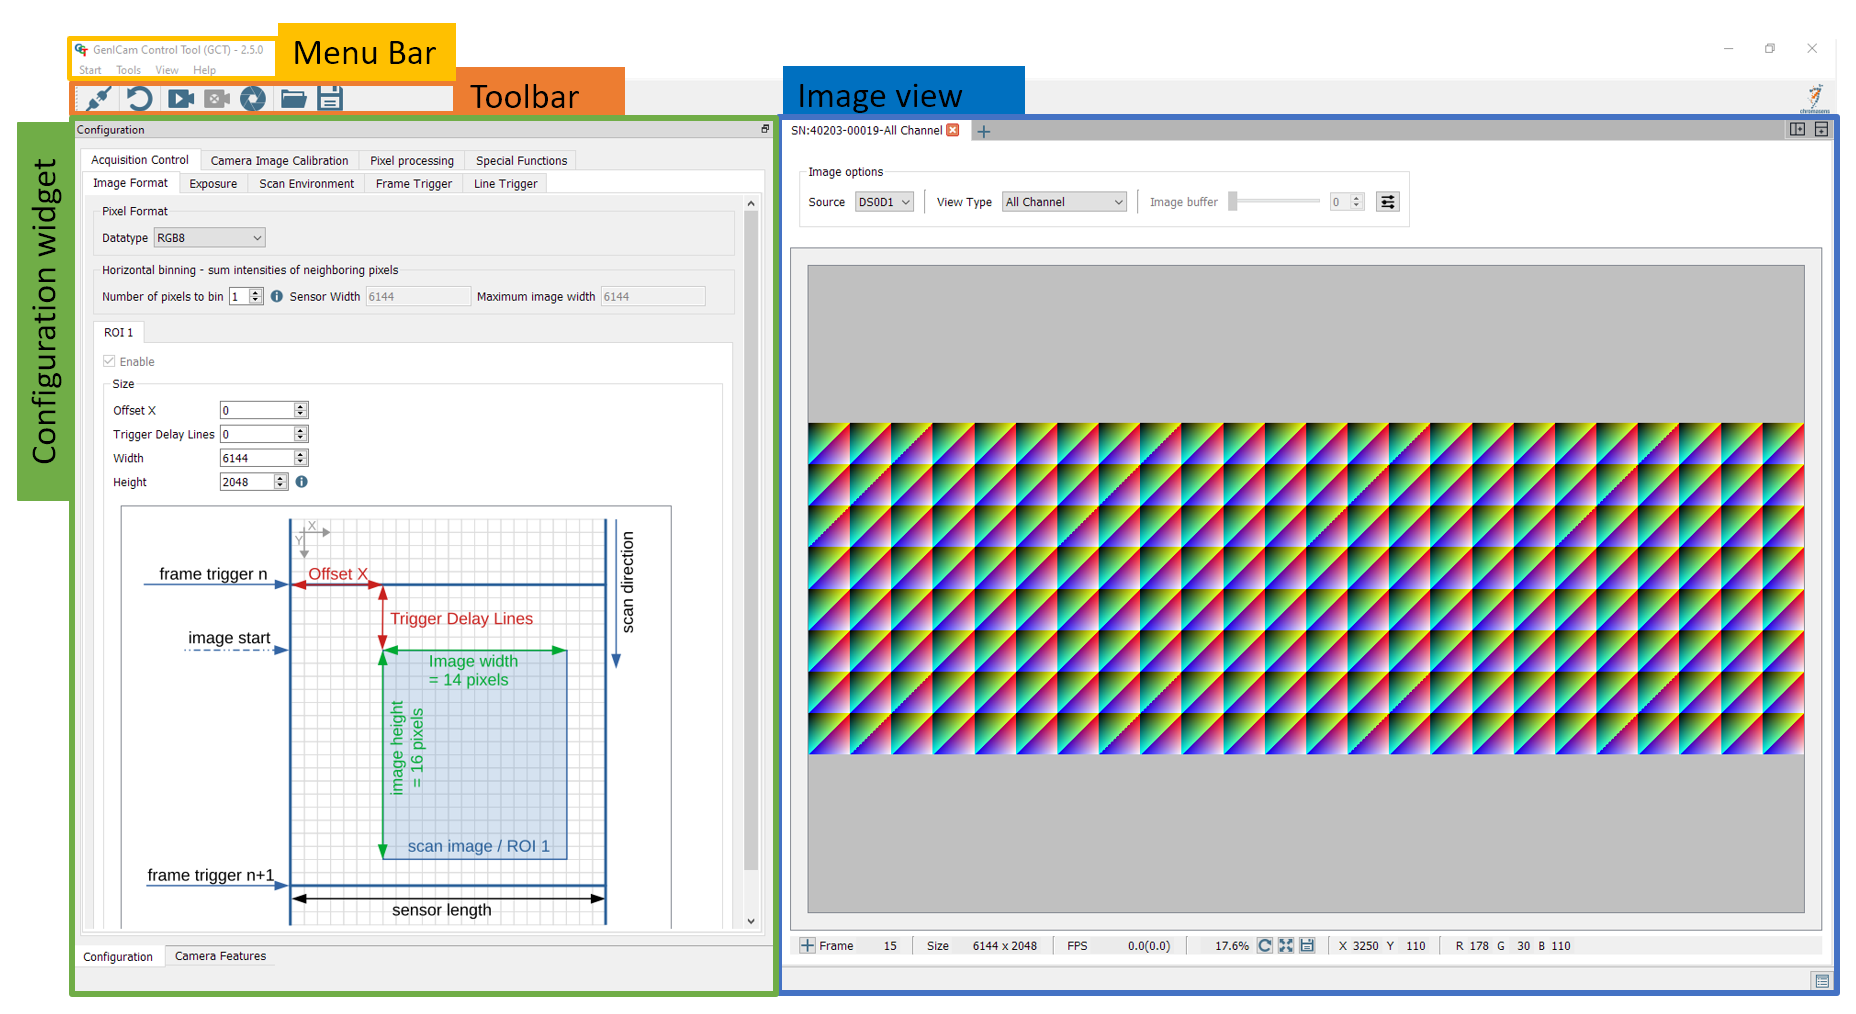
Task: Expand the Source DS0D1 dropdown
Action: (x=884, y=202)
